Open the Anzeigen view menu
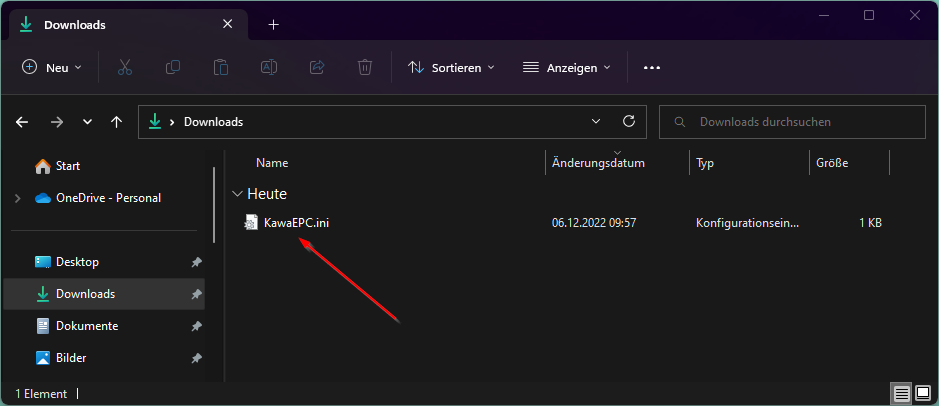The image size is (939, 406). tap(566, 68)
